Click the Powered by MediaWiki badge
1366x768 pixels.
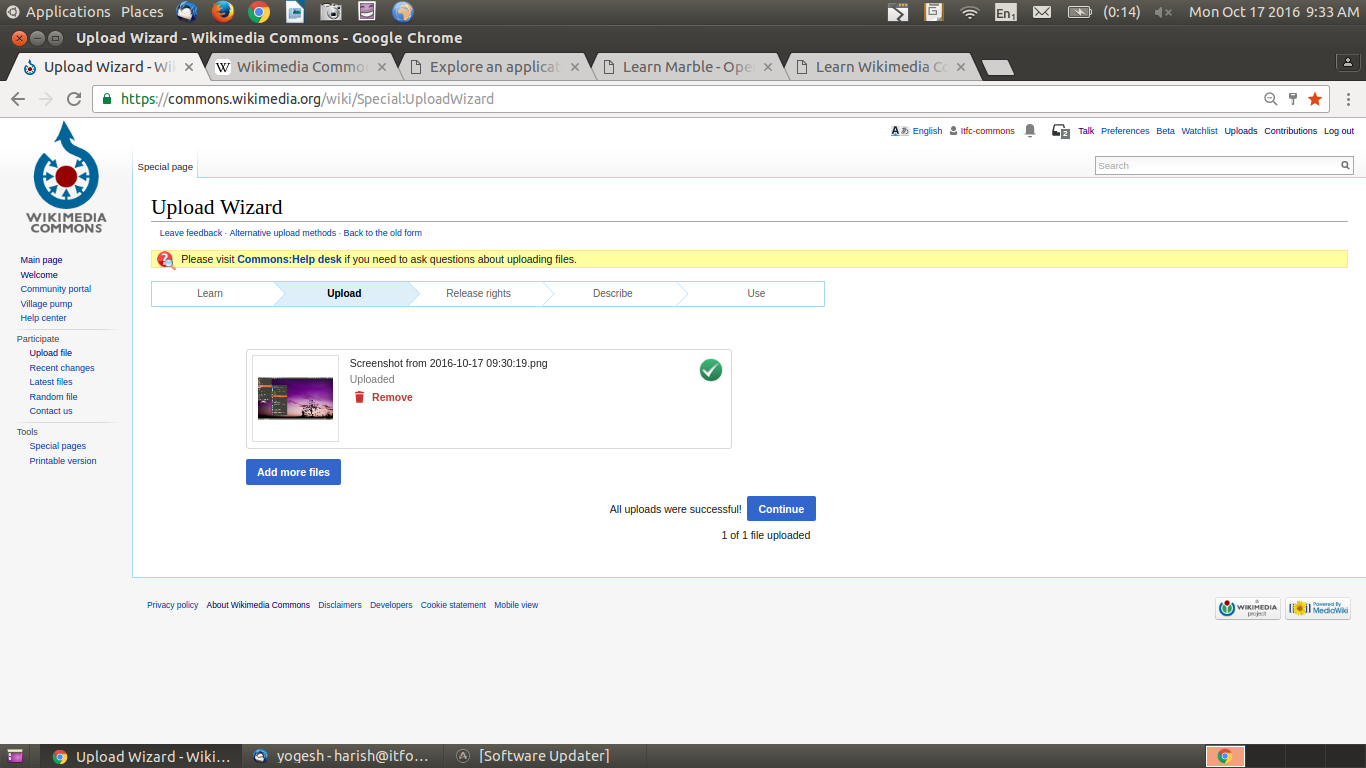click(x=1318, y=608)
